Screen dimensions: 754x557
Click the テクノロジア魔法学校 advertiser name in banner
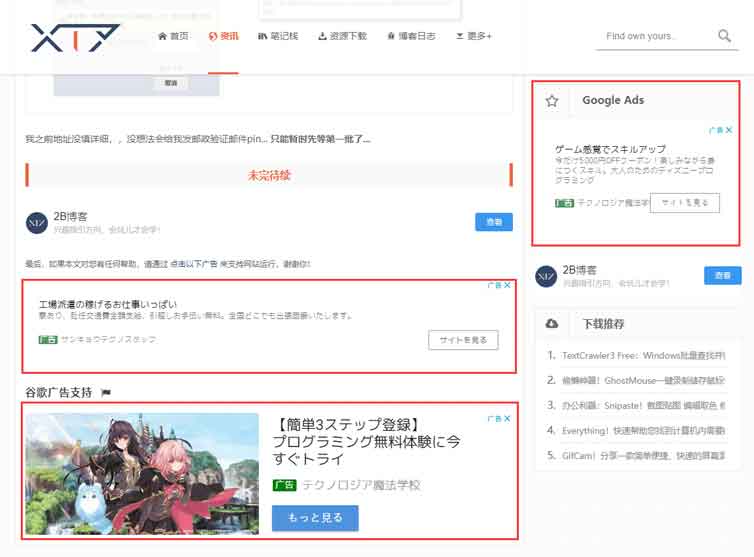click(x=361, y=485)
